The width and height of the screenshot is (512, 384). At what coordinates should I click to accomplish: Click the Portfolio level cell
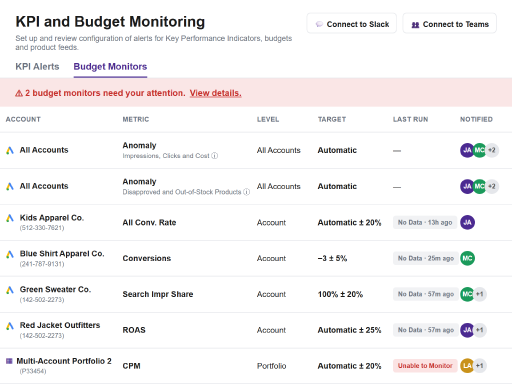coord(271,366)
